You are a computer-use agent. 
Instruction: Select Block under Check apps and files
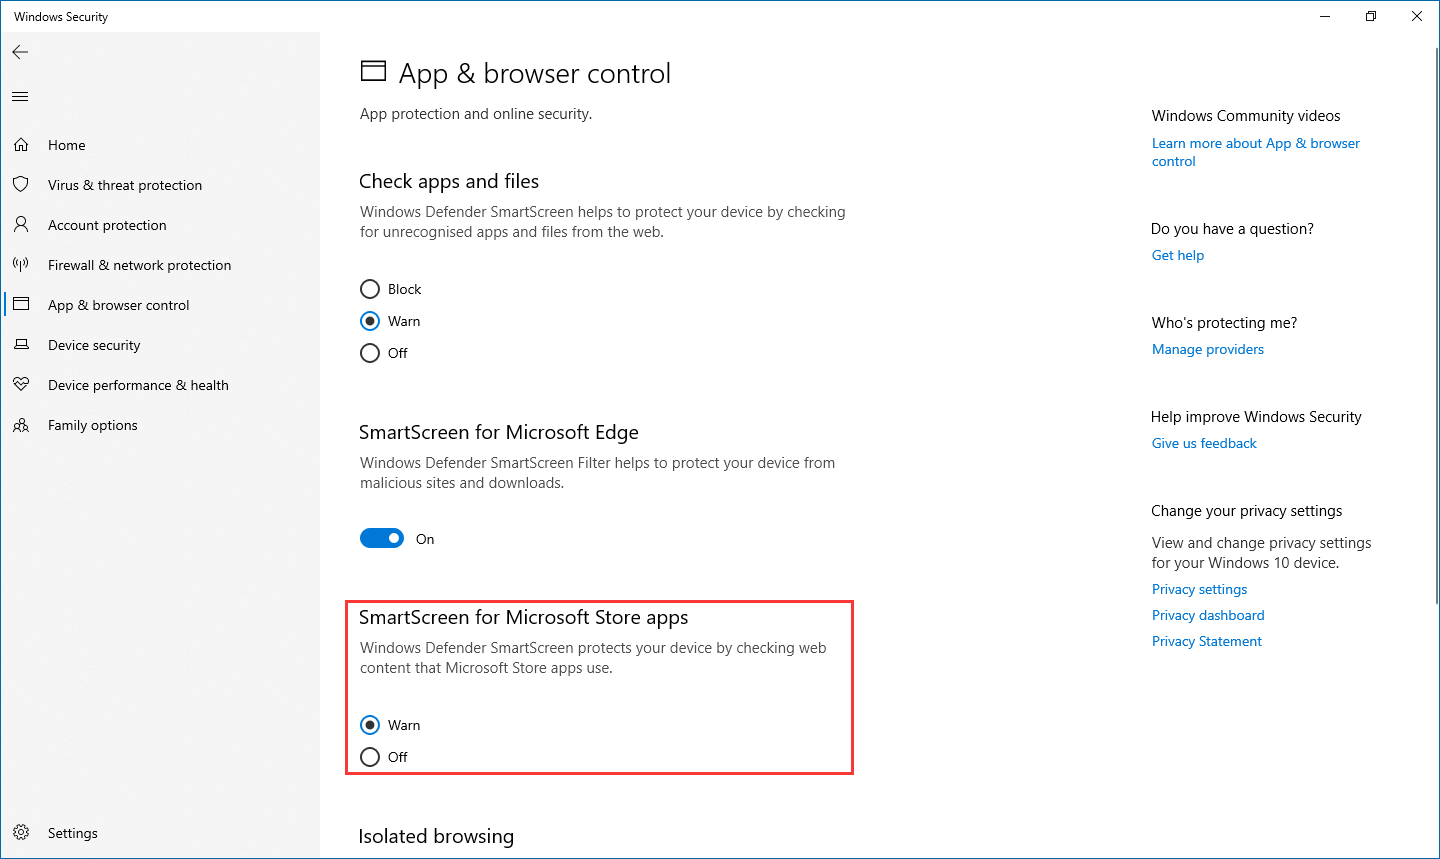point(370,289)
